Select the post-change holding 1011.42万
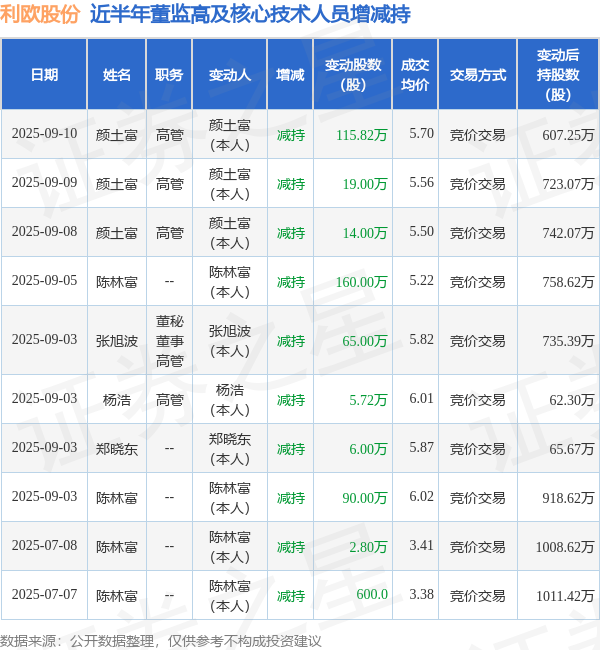The width and height of the screenshot is (600, 650). point(565,595)
